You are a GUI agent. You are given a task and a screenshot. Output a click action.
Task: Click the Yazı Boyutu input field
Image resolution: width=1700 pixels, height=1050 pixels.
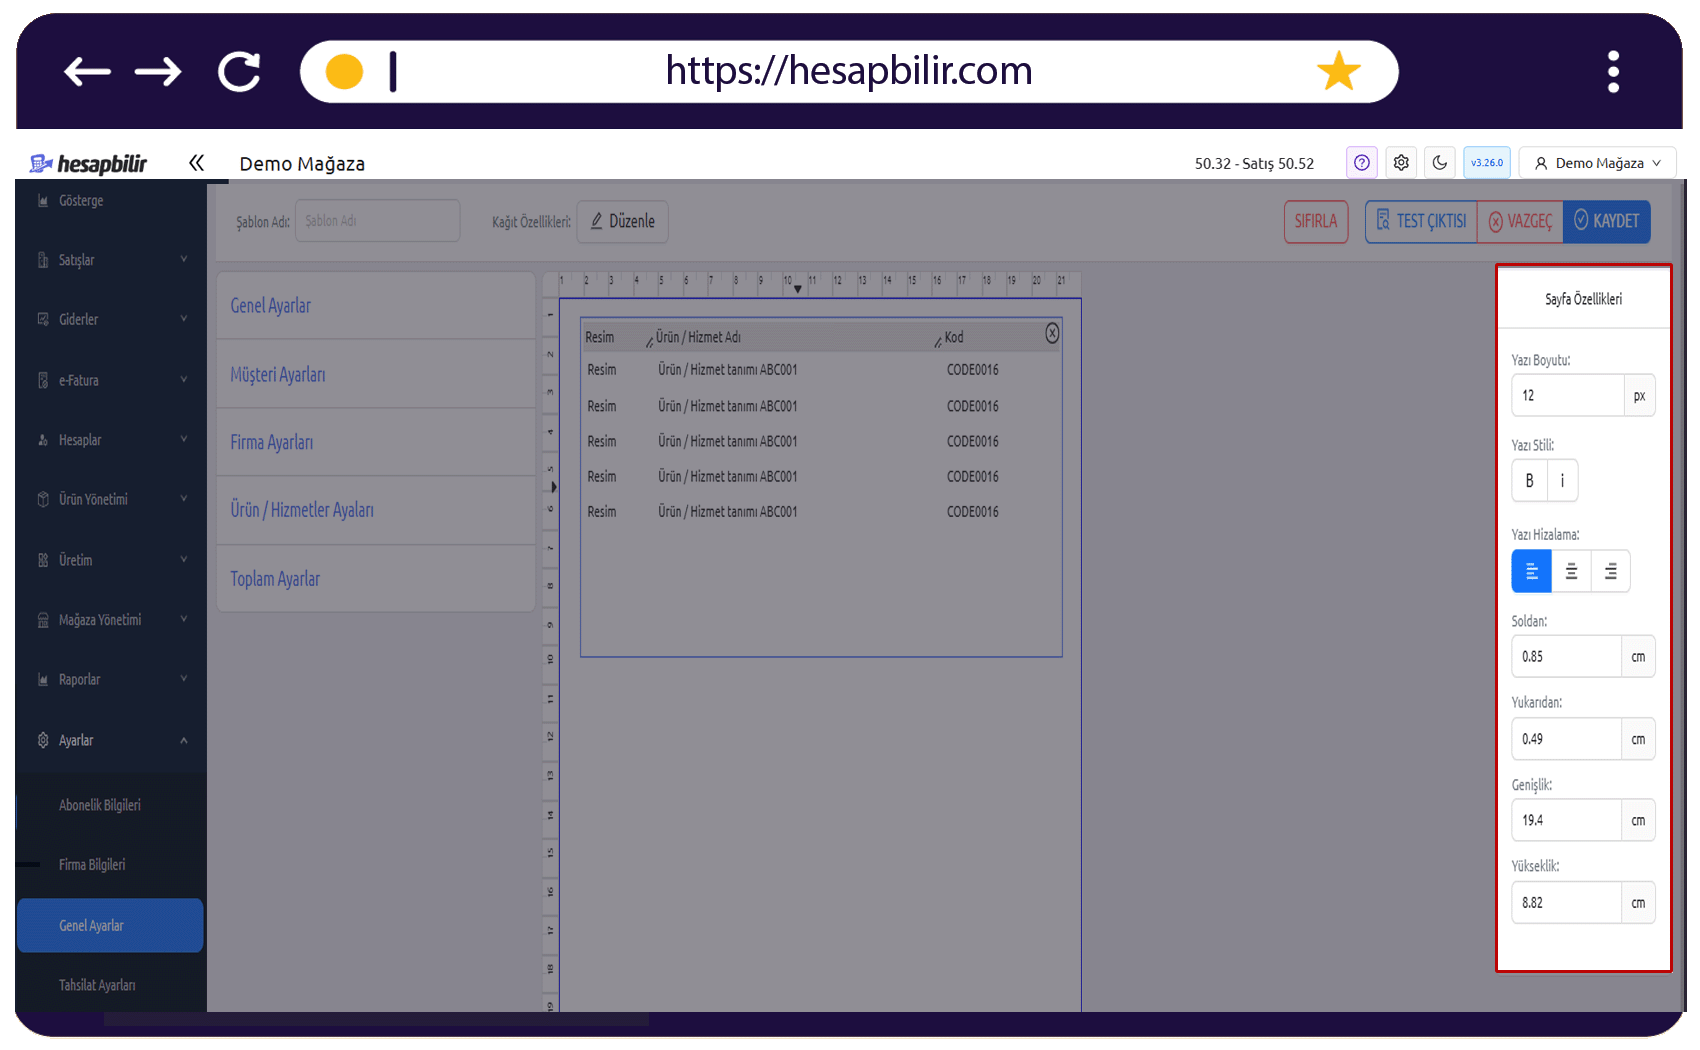pos(1567,396)
